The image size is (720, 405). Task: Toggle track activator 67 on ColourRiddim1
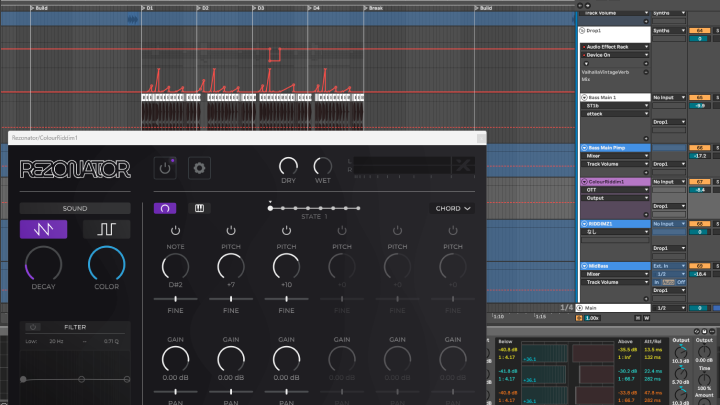tap(699, 182)
